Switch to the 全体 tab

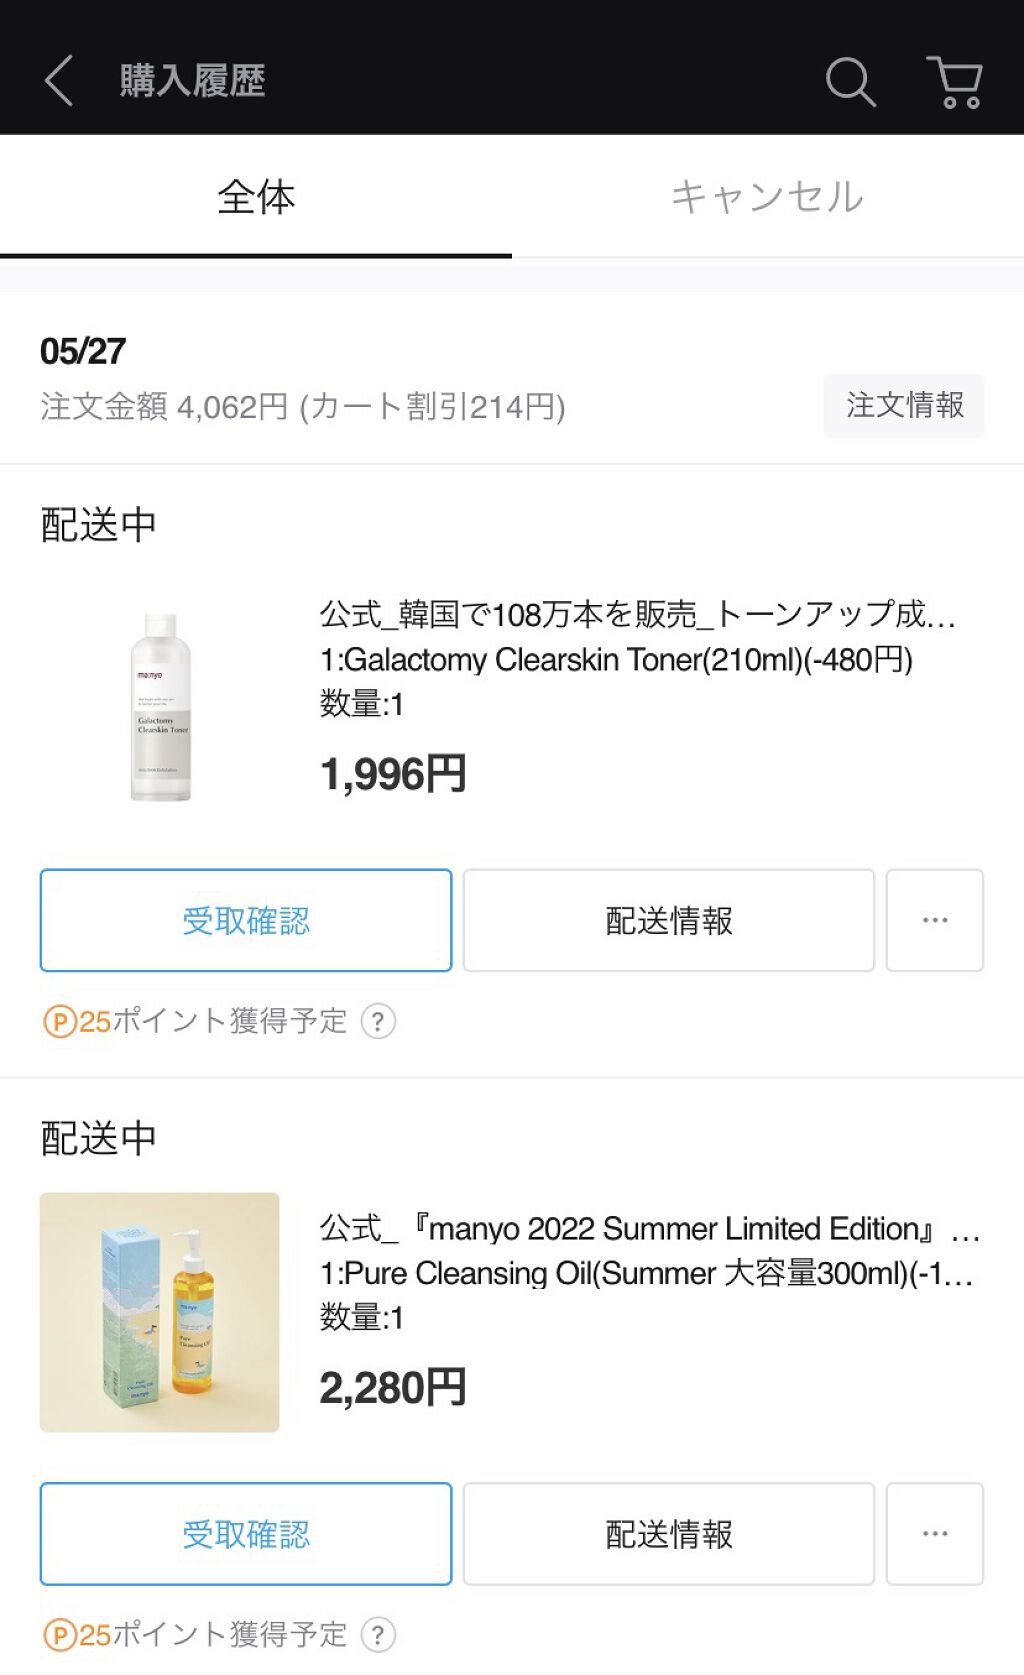tap(256, 197)
